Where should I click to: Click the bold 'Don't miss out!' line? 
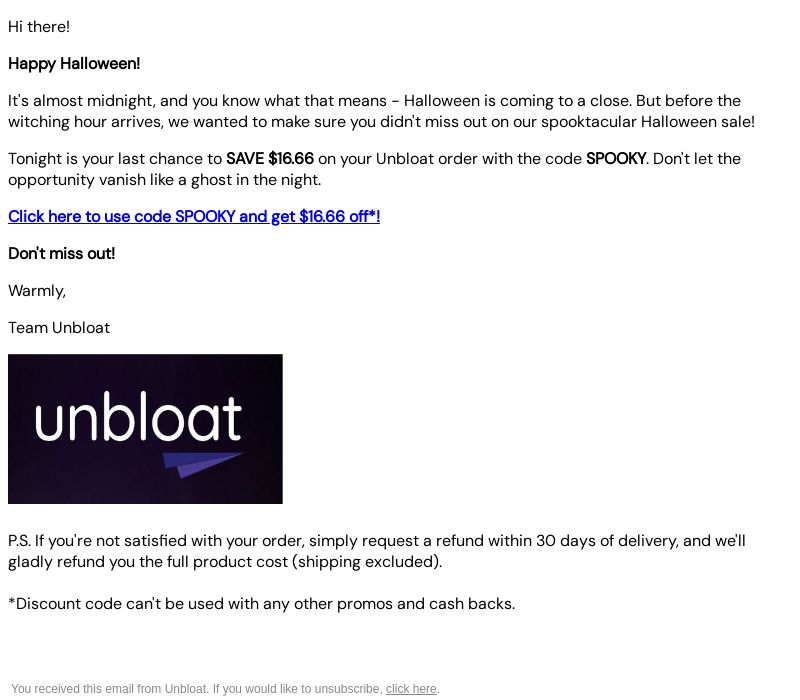62,254
